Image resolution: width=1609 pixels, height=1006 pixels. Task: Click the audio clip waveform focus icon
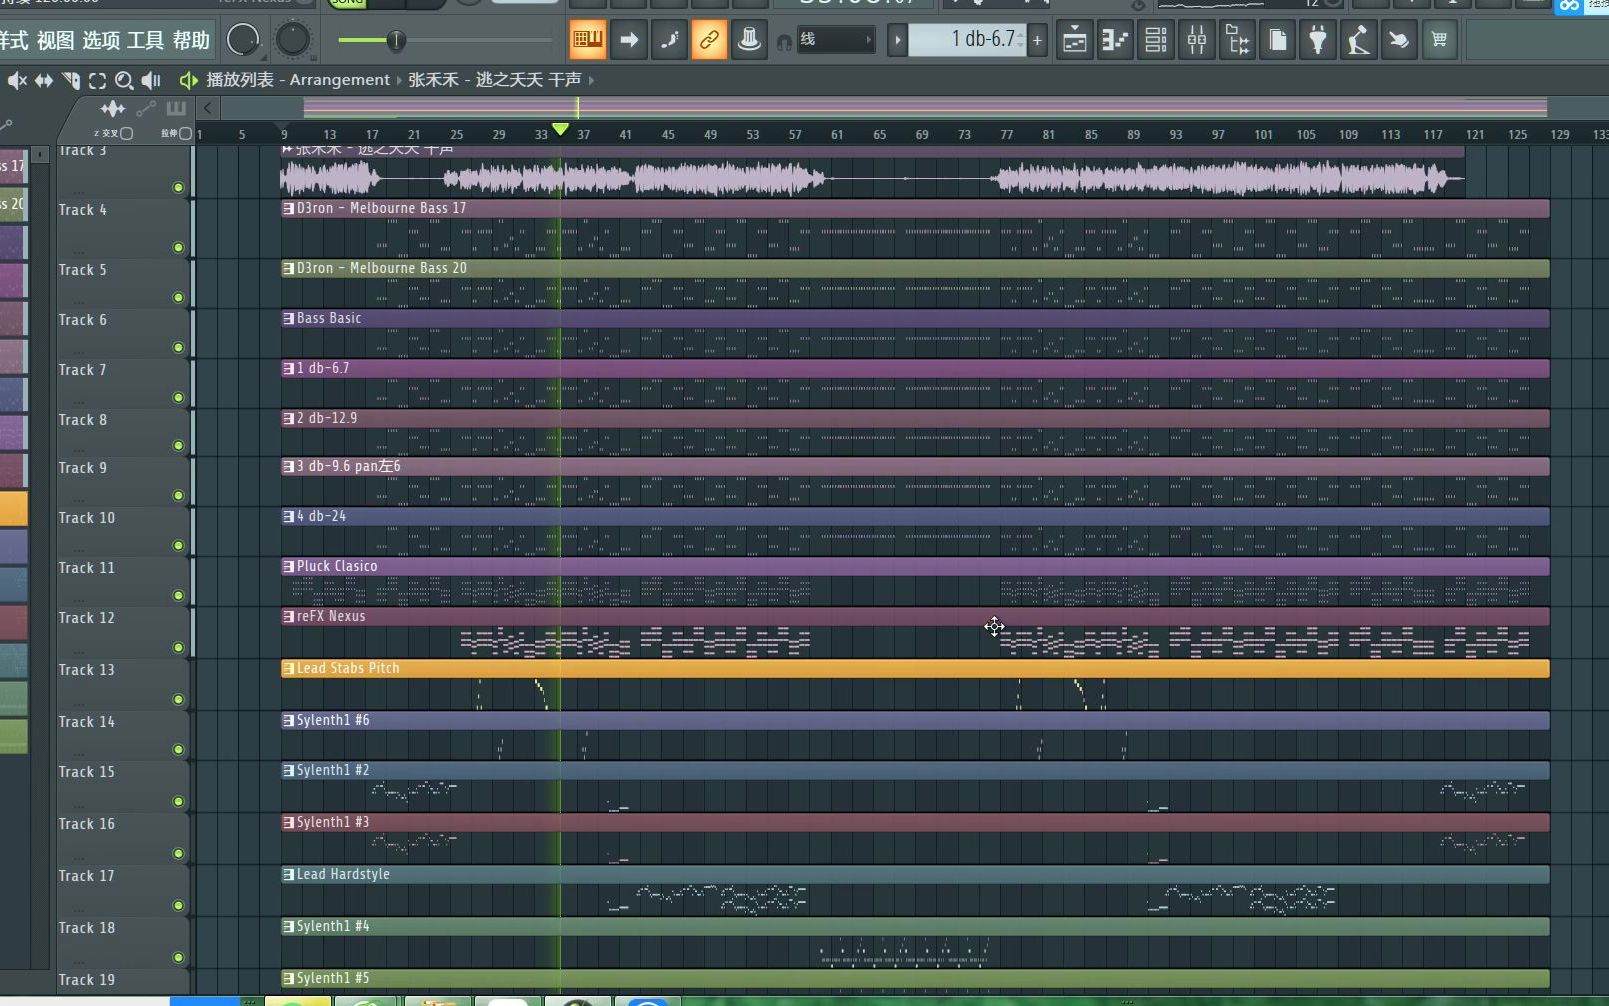click(113, 109)
